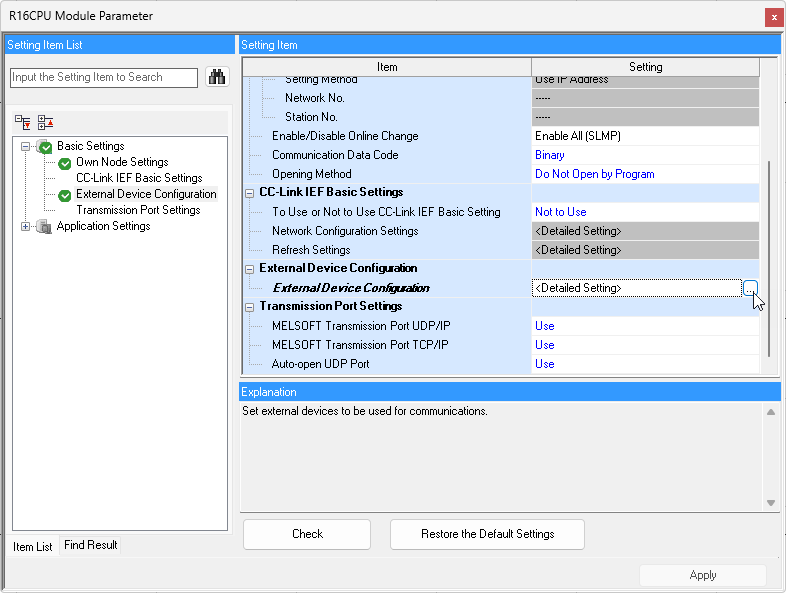Click the Explanation panel scroll down arrow
Viewport: 786px width, 593px height.
(x=771, y=503)
